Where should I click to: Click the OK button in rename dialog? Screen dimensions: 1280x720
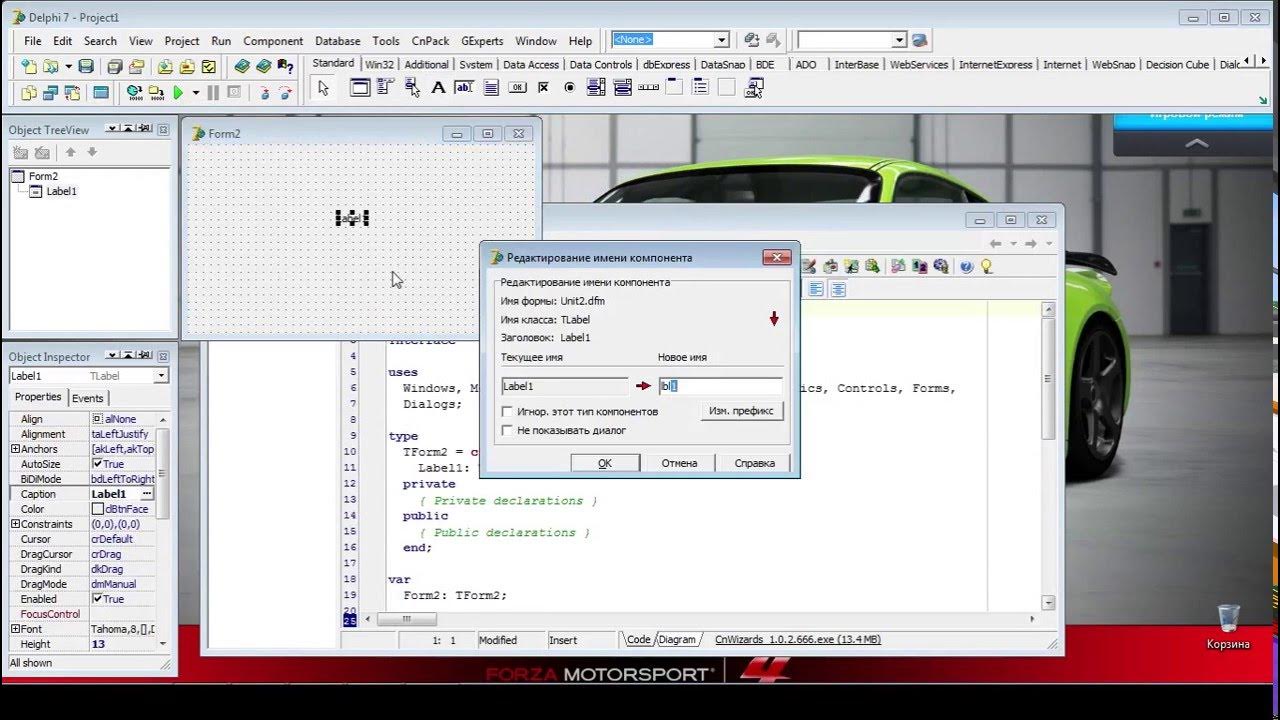coord(605,463)
